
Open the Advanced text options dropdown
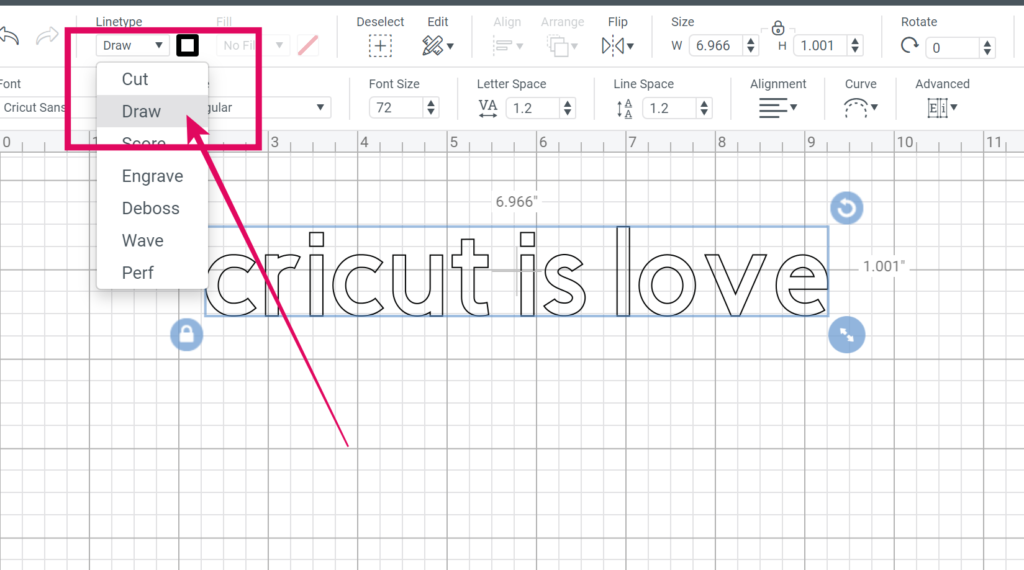(942, 108)
